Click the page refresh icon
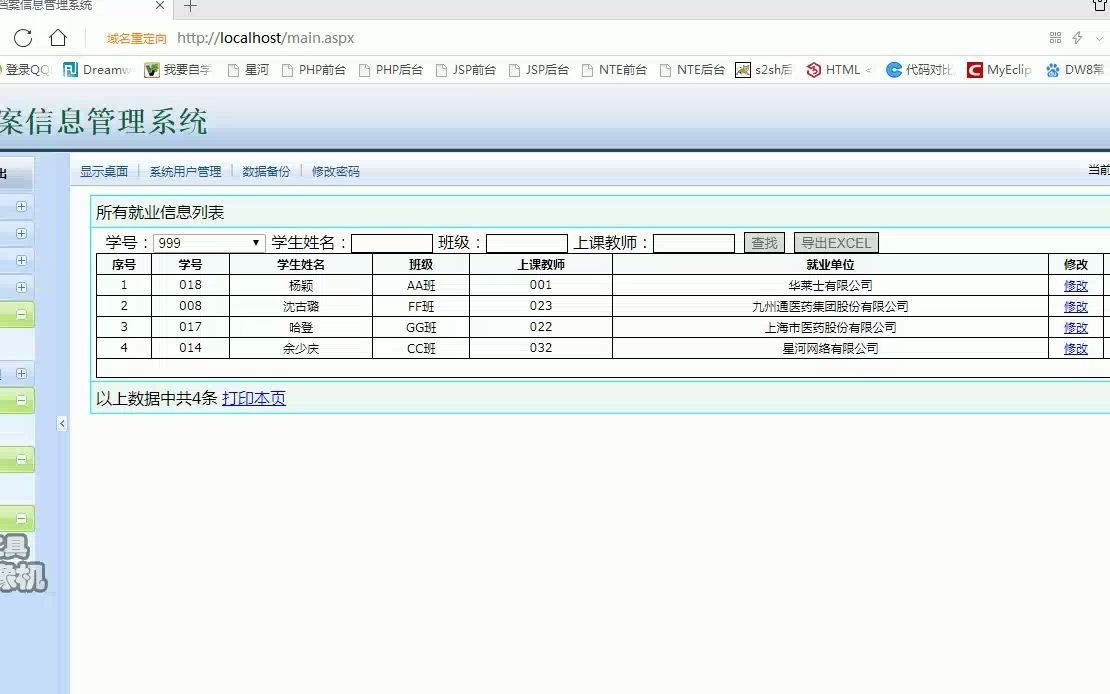Screen dimensions: 1110x694 click(x=21, y=37)
